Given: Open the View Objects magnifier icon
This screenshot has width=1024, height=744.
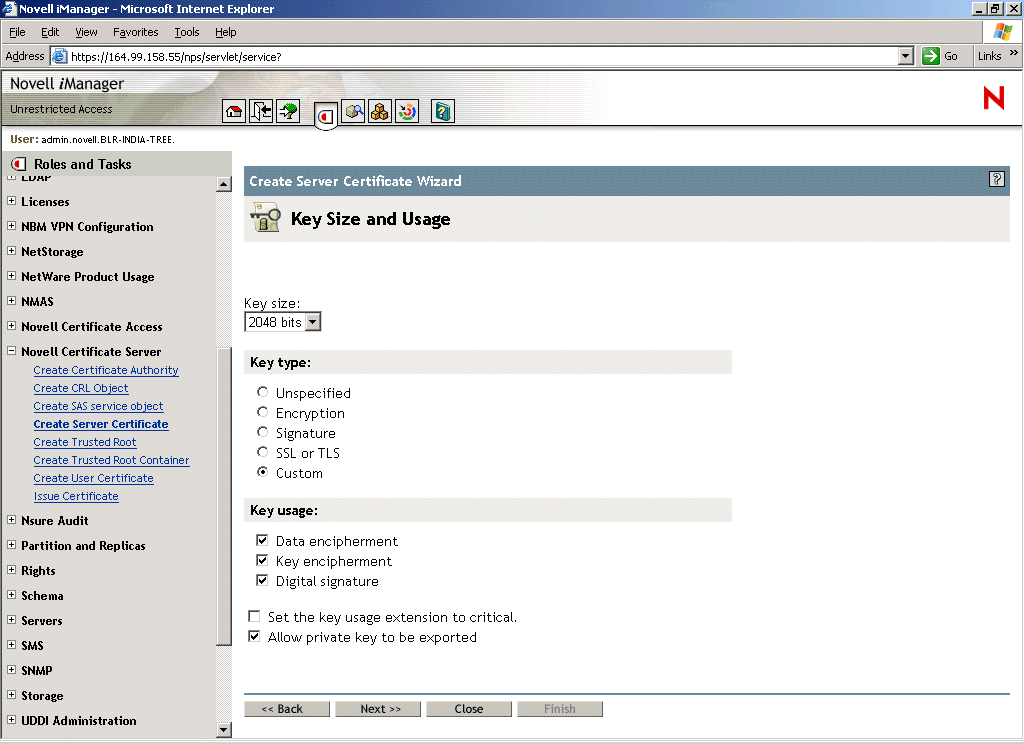Looking at the screenshot, I should click(x=353, y=112).
